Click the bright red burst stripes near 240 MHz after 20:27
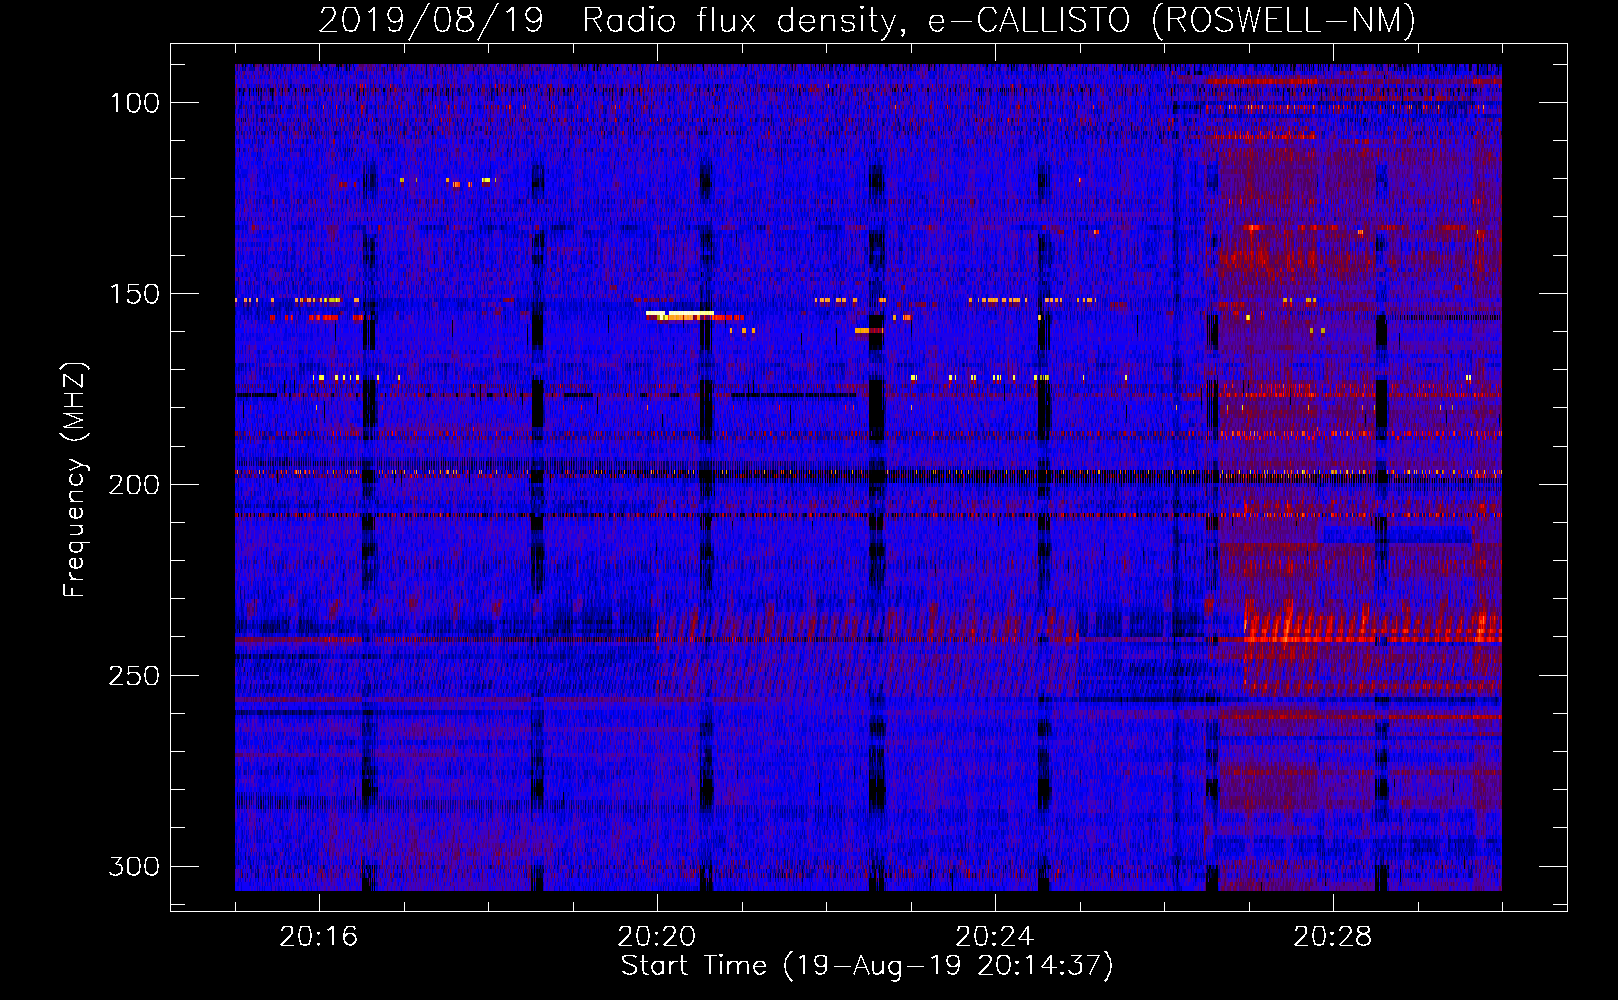Image resolution: width=1618 pixels, height=1000 pixels. [1372, 623]
